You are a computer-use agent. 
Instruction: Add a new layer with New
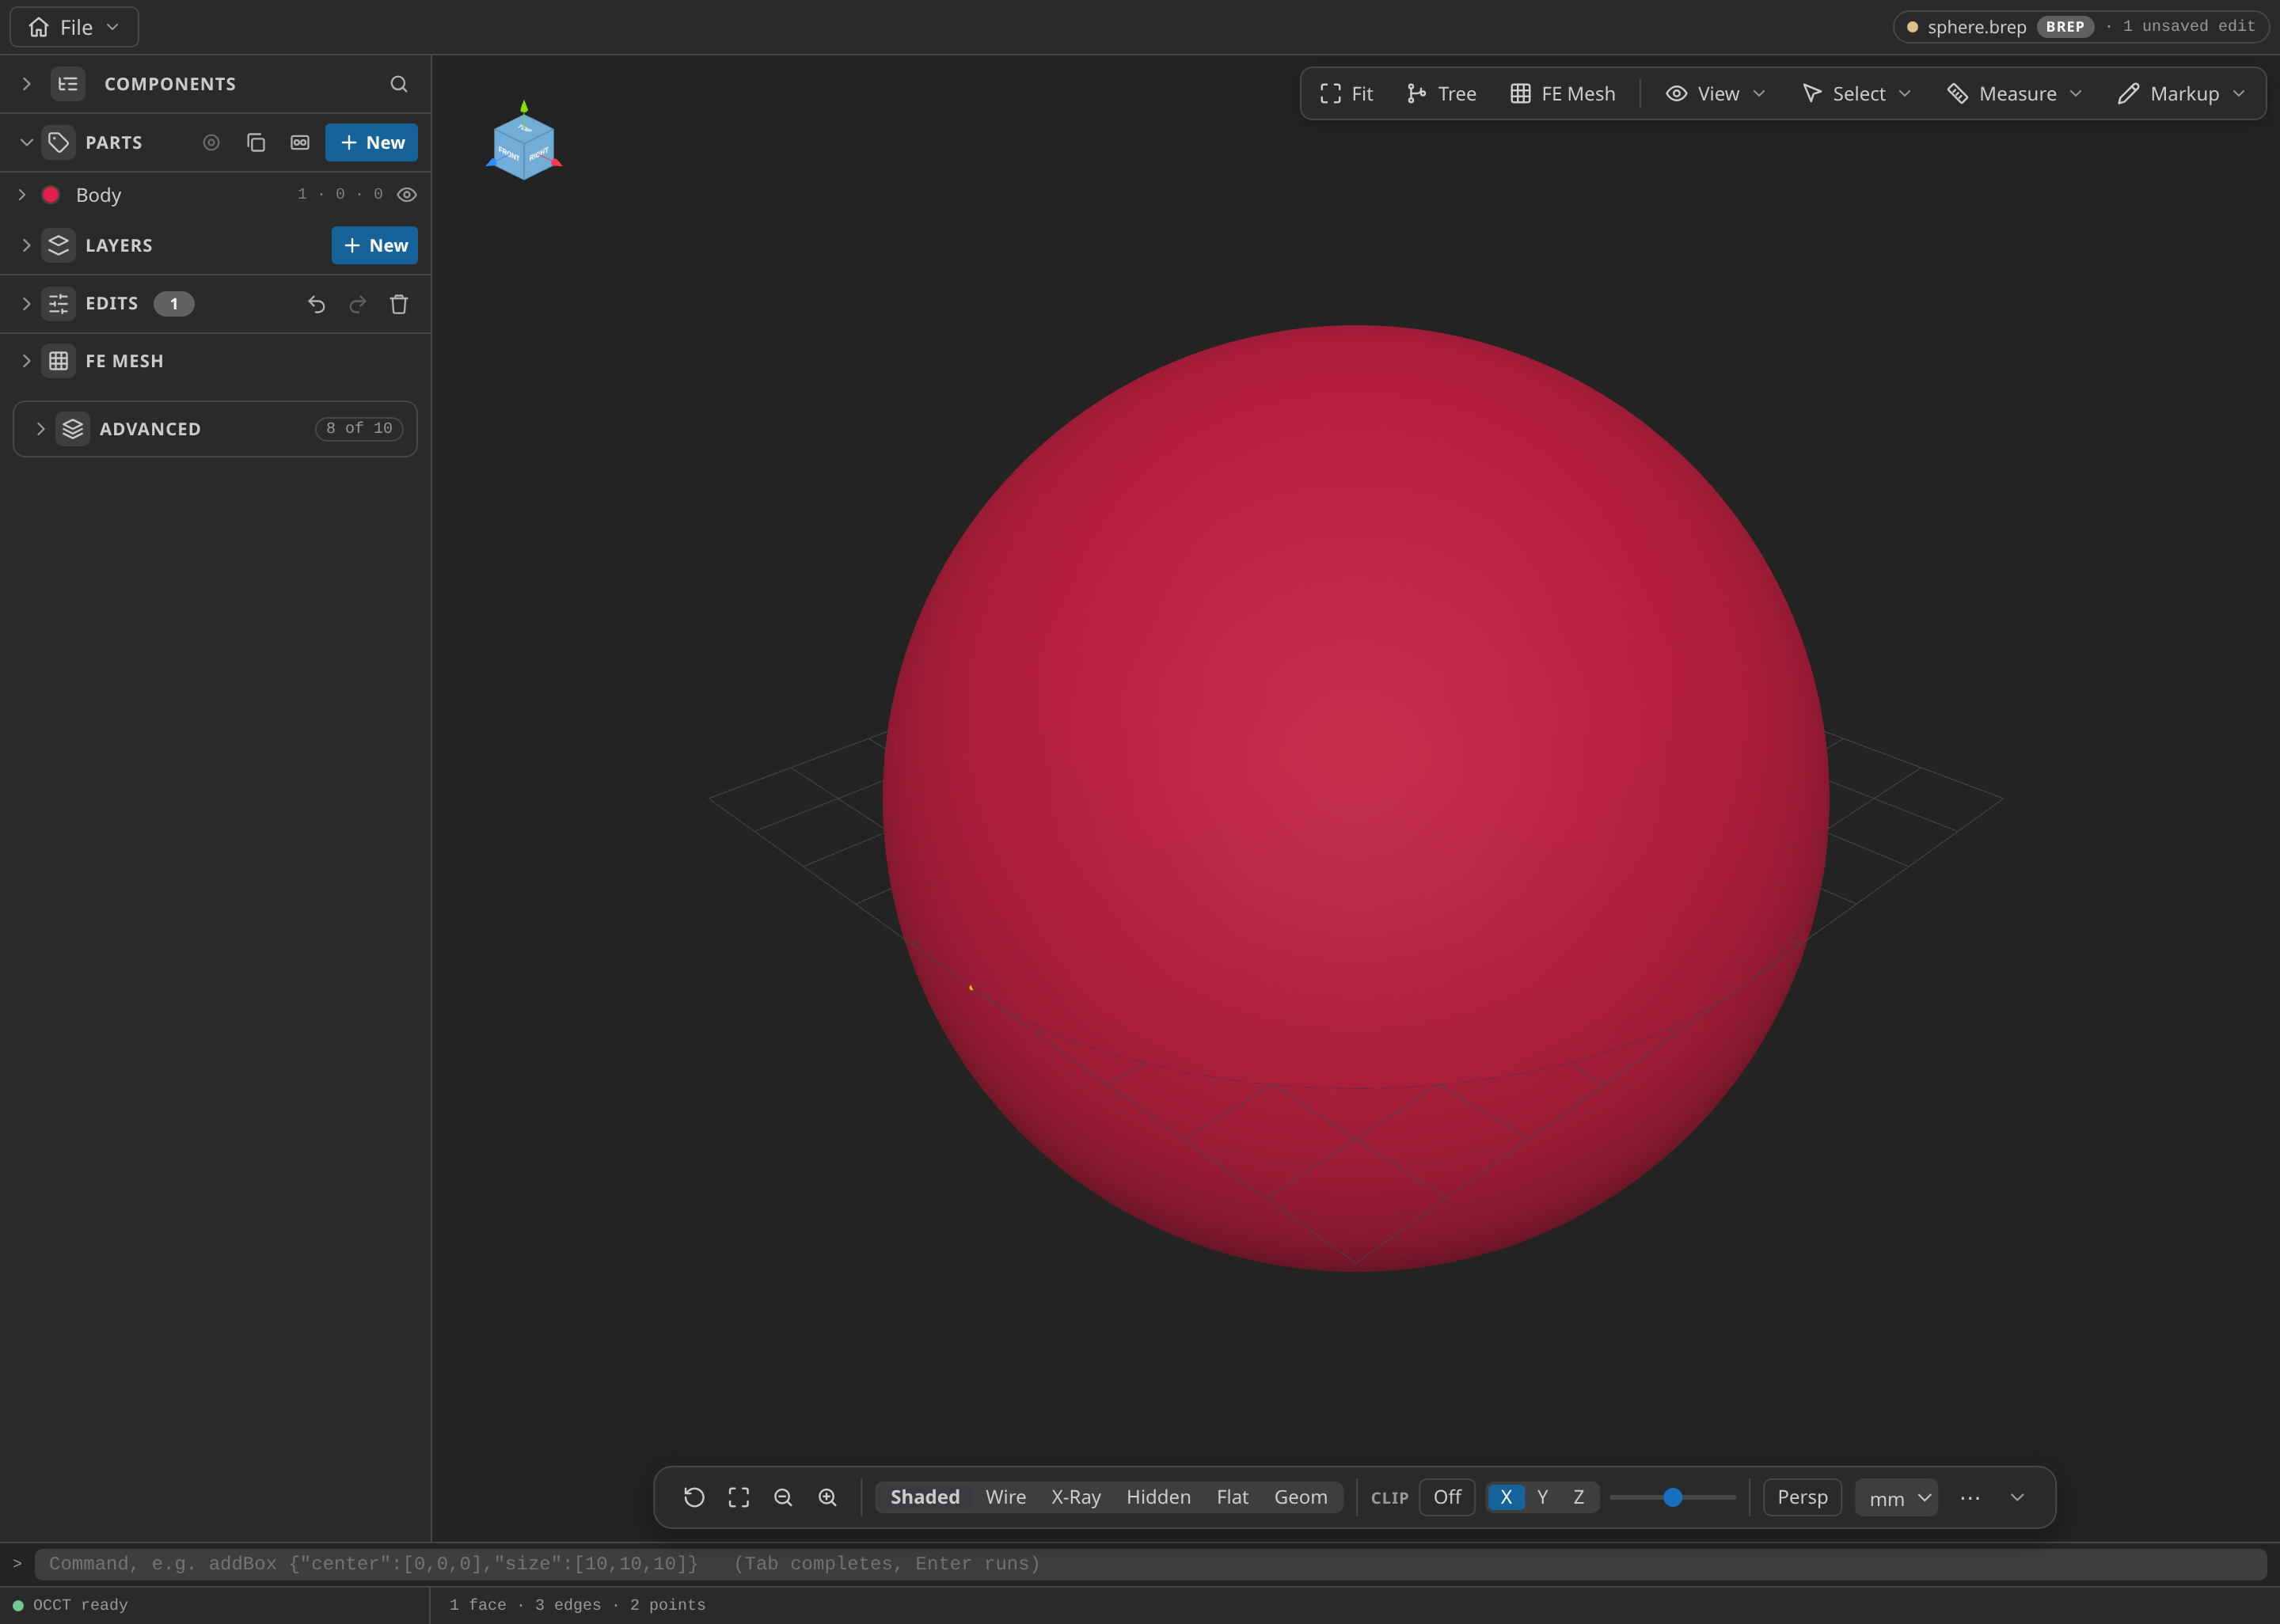[x=375, y=245]
